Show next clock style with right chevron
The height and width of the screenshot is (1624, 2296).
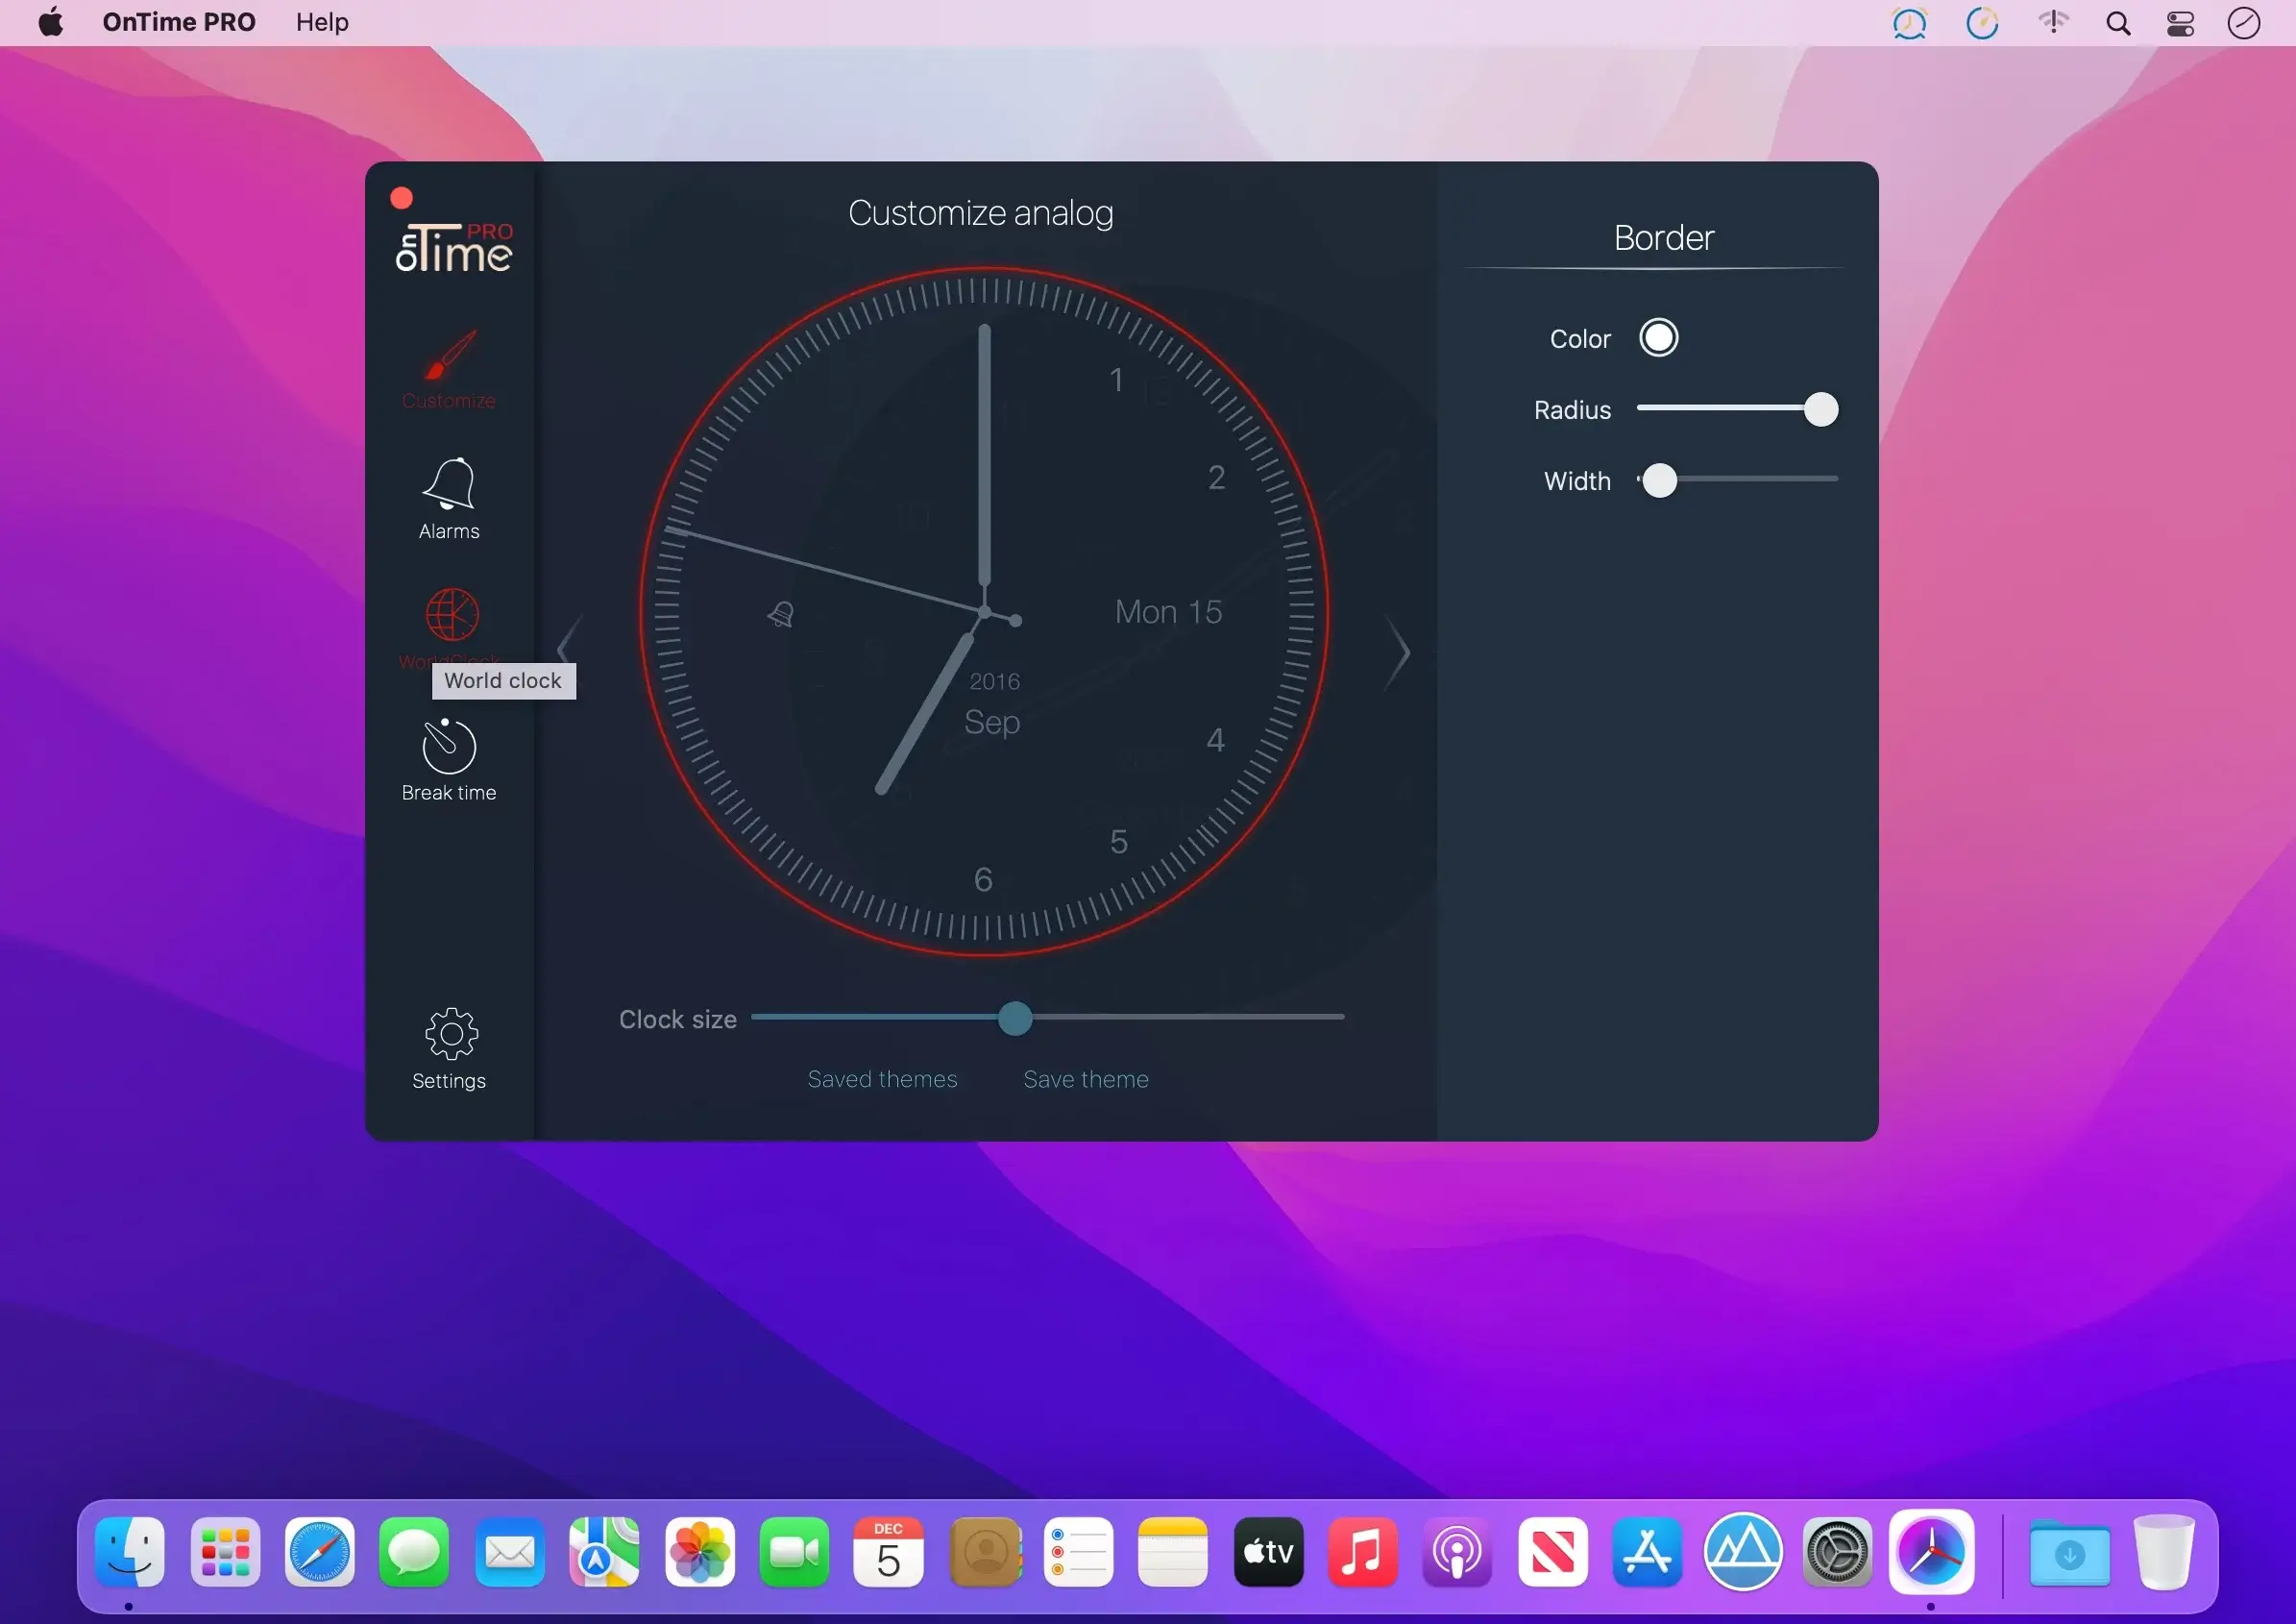[1398, 653]
